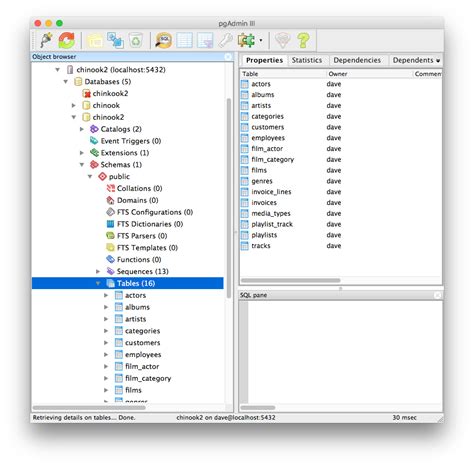Viewport: 474px width, 466px height.
Task: Click the plugins puzzle piece icon
Action: point(246,40)
